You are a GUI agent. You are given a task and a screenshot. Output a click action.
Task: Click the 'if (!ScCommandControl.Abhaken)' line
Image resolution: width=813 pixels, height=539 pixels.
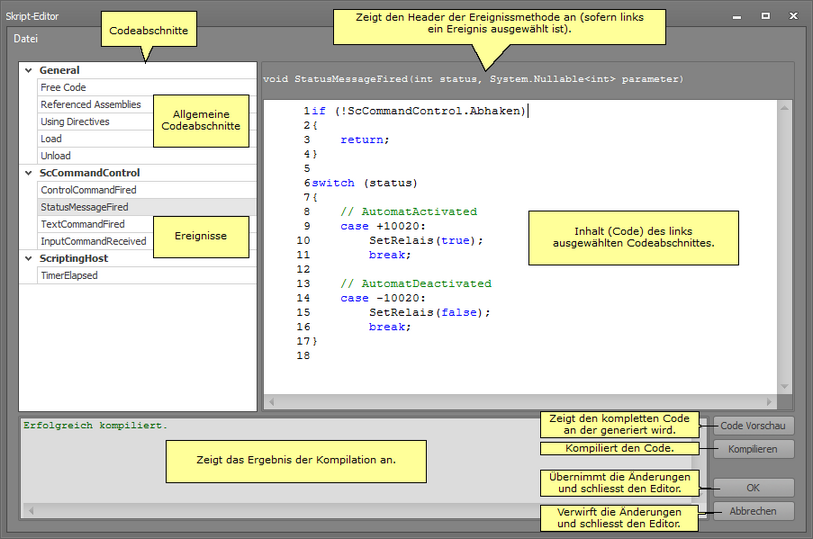pyautogui.click(x=418, y=111)
